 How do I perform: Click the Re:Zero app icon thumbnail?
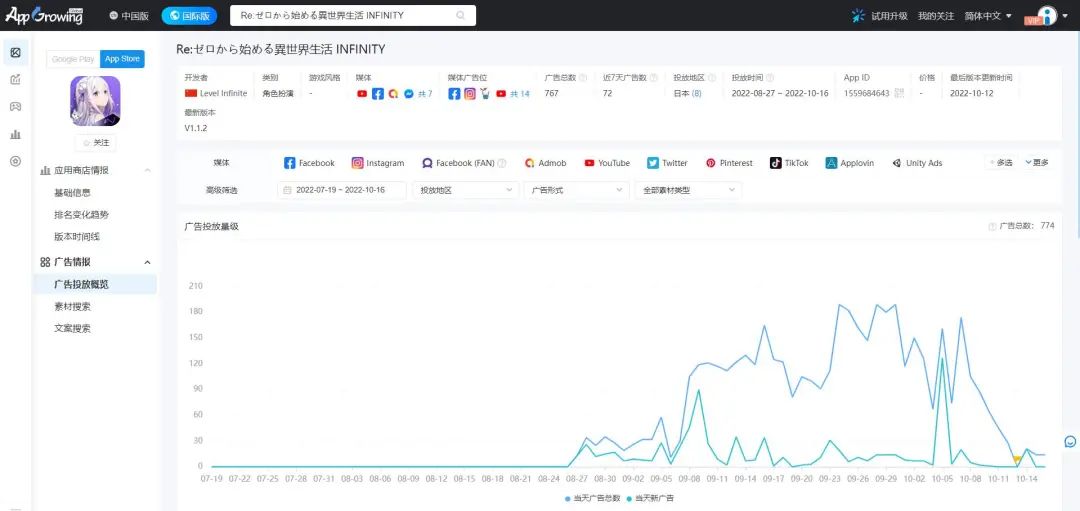[x=95, y=101]
